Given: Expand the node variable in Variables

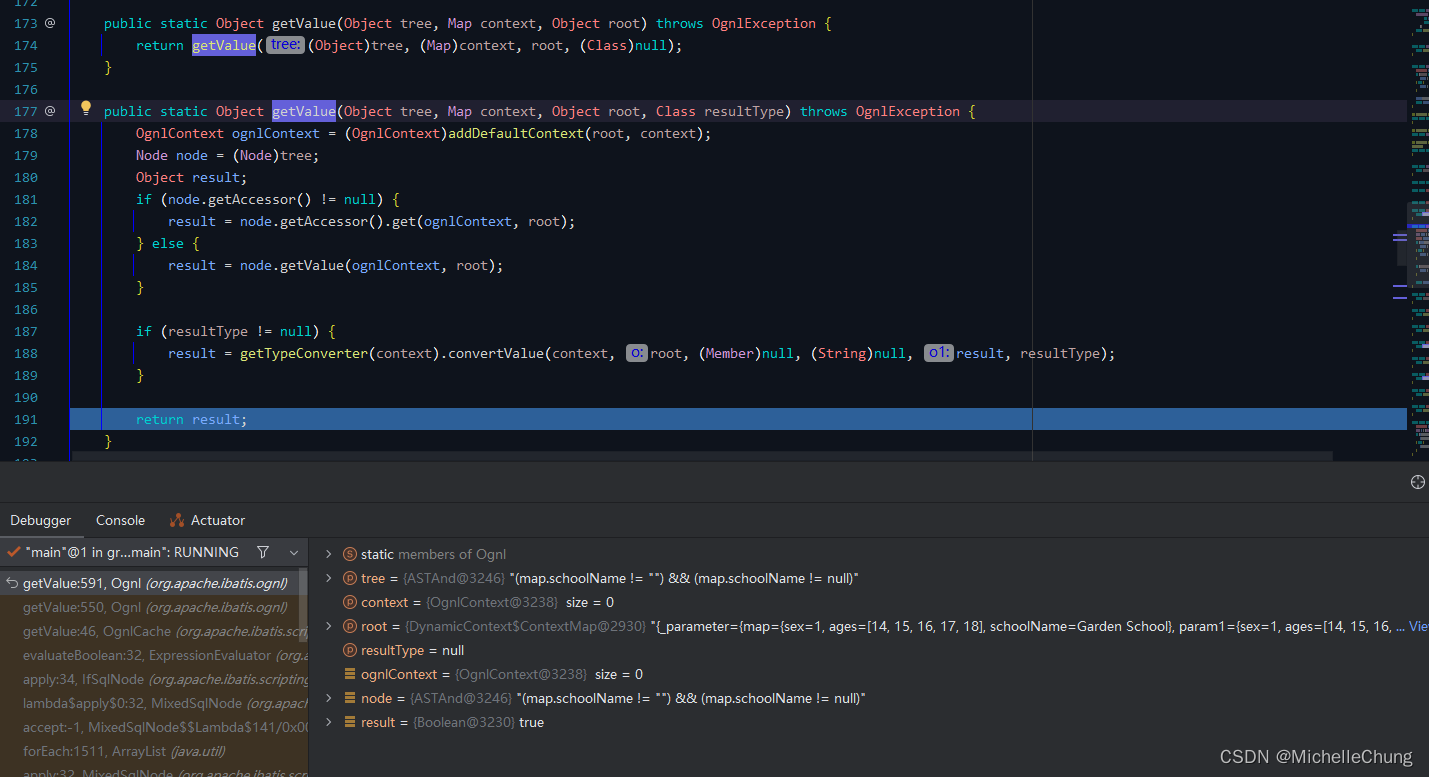Looking at the screenshot, I should click(x=328, y=698).
